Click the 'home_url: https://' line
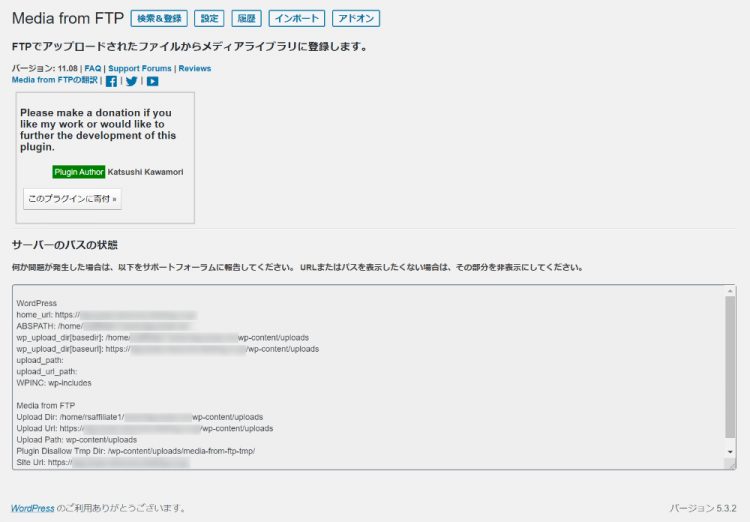Image resolution: width=750 pixels, height=522 pixels. pyautogui.click(x=106, y=315)
